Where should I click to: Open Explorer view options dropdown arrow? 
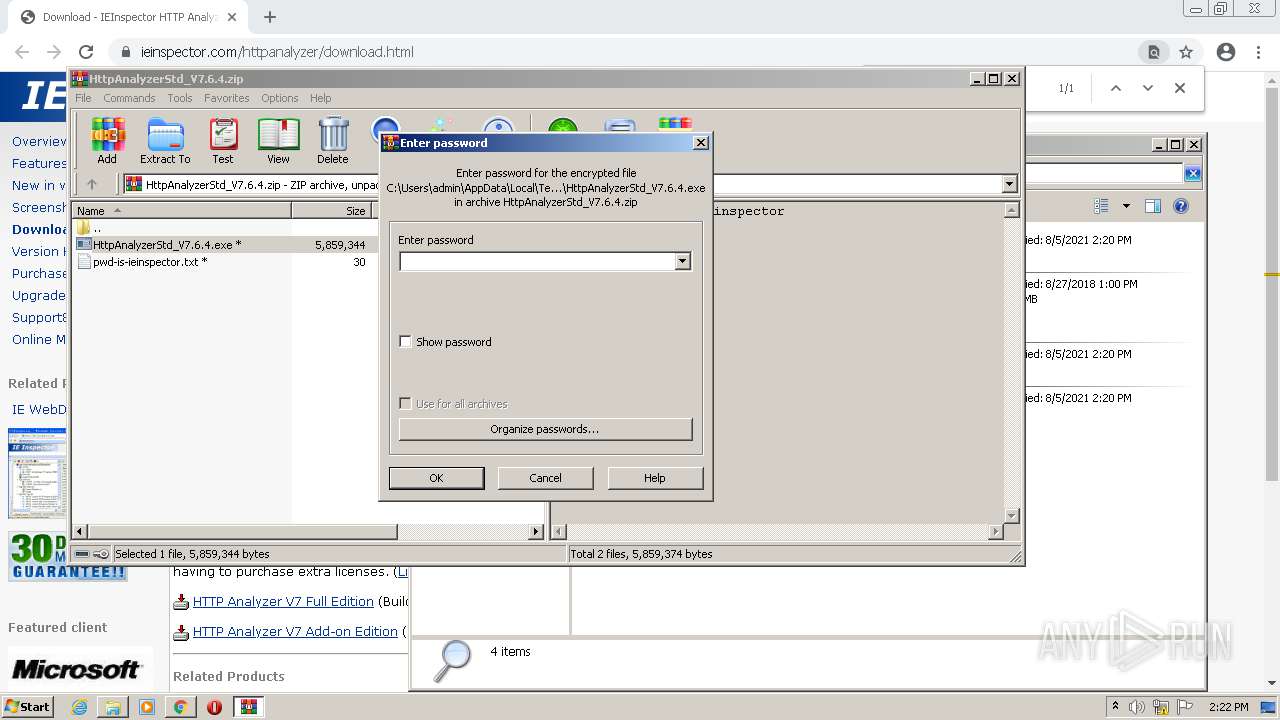[x=1126, y=206]
